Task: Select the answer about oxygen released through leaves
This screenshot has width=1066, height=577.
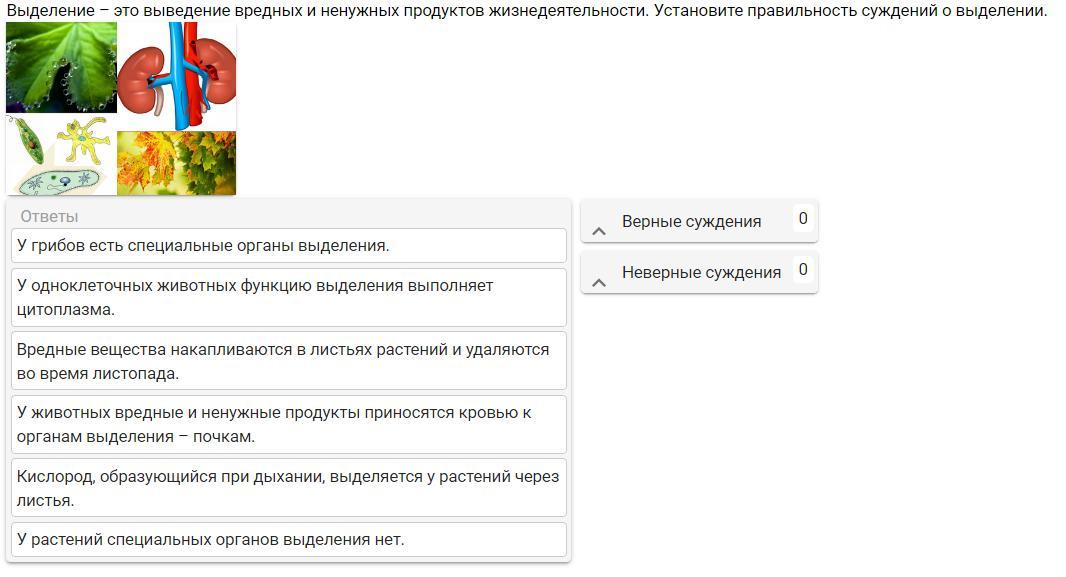Action: click(289, 488)
